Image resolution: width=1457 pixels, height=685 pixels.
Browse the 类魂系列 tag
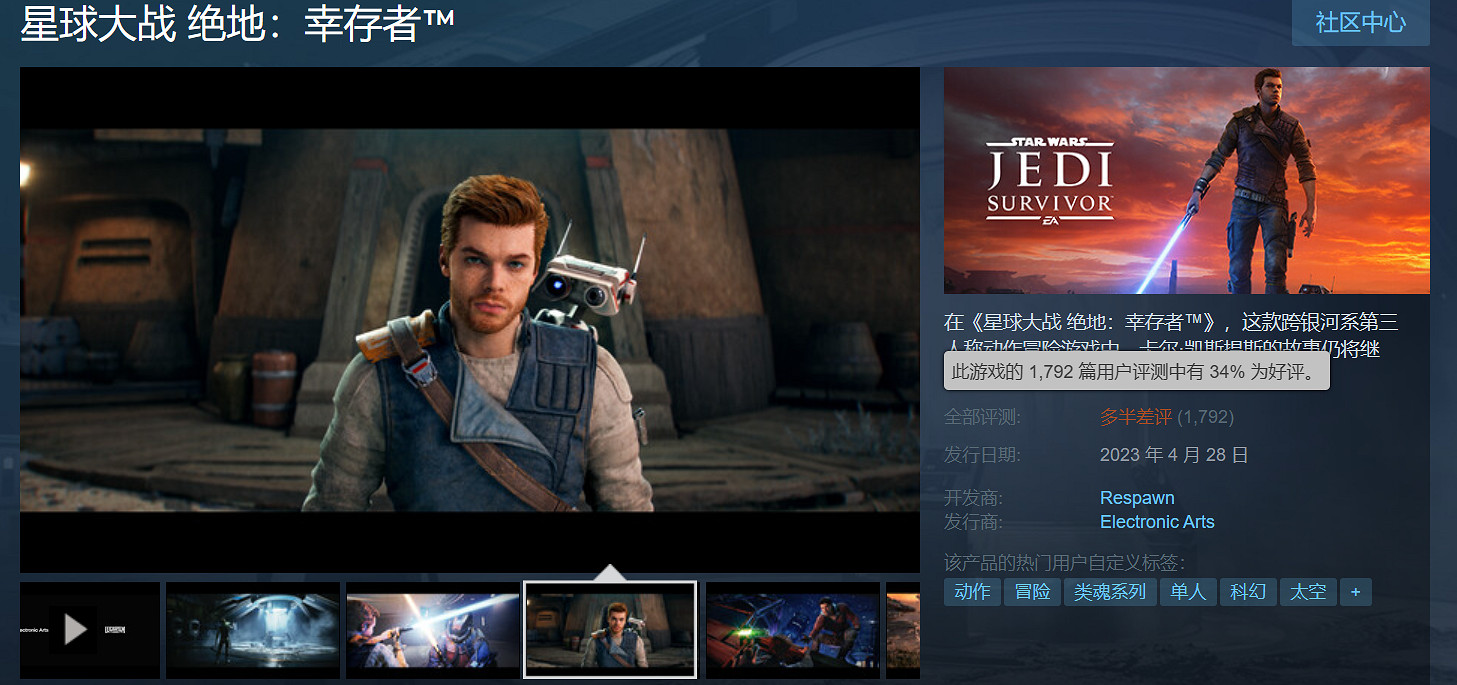coord(1109,592)
